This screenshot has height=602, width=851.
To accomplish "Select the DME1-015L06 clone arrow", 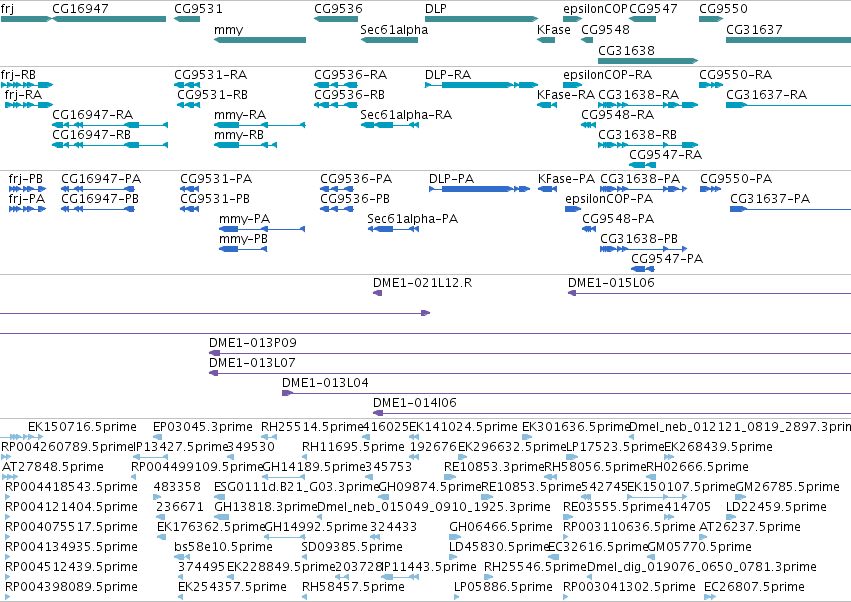I will [709, 293].
